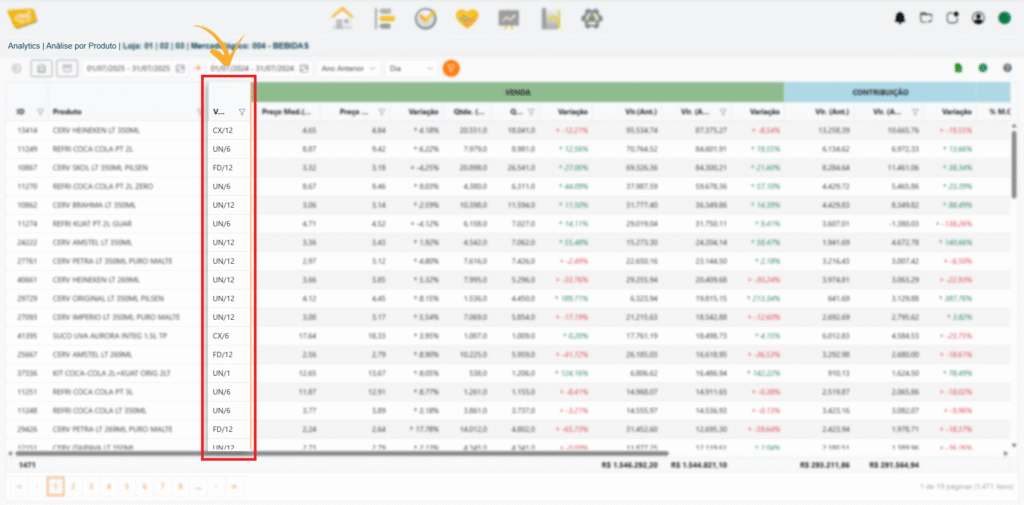Go to page 8
Viewport: 1024px width, 505px height.
pos(180,486)
